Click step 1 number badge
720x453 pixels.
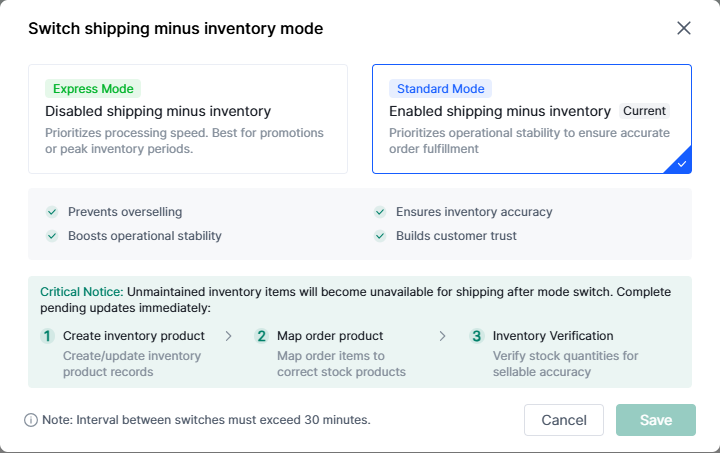click(x=47, y=336)
